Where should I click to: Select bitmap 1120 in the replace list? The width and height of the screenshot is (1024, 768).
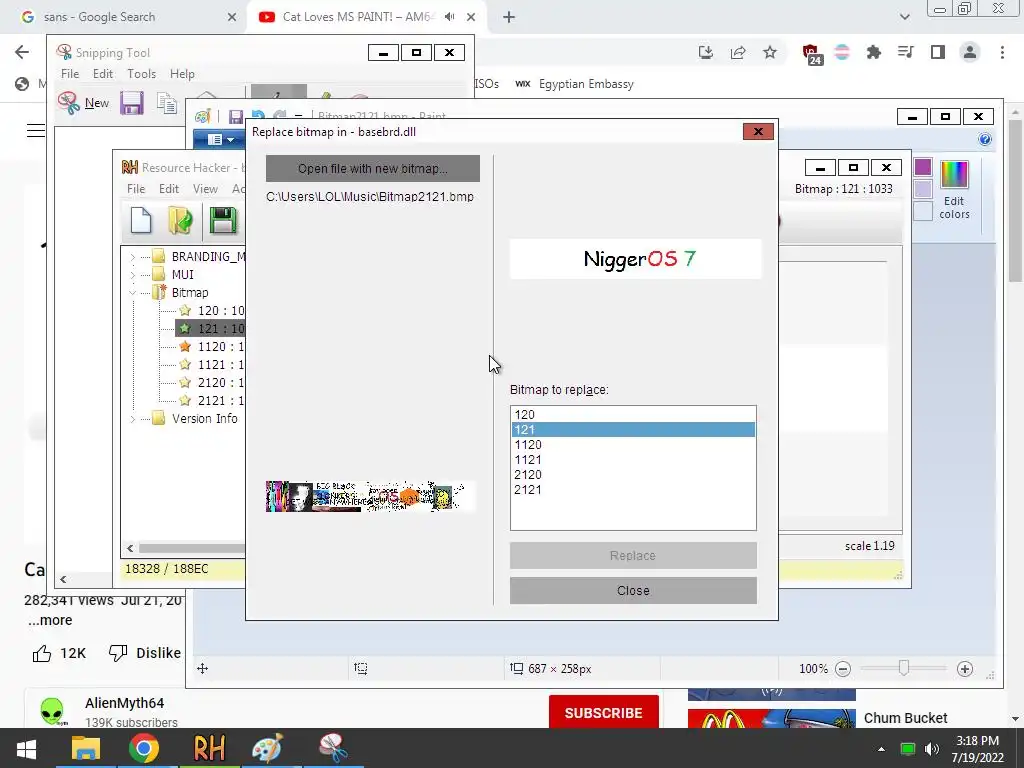pyautogui.click(x=633, y=445)
